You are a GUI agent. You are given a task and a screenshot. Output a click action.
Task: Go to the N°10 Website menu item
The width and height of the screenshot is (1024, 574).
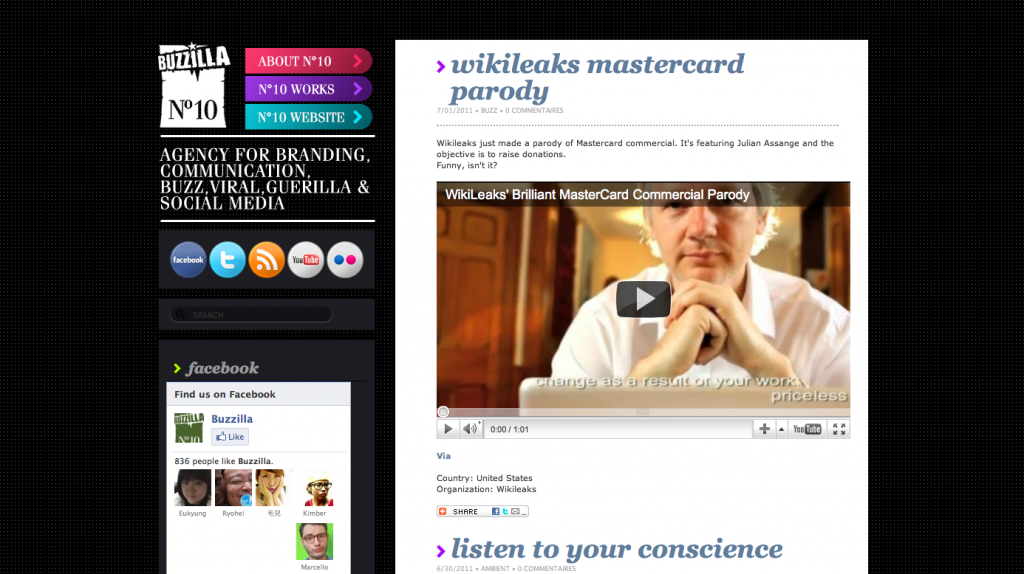tap(308, 117)
